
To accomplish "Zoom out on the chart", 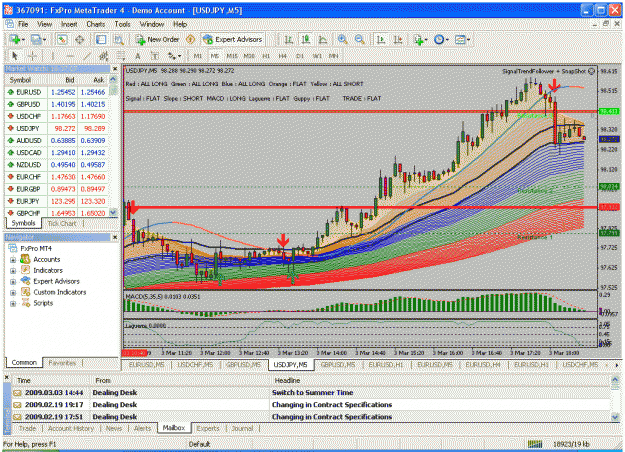I will (360, 39).
